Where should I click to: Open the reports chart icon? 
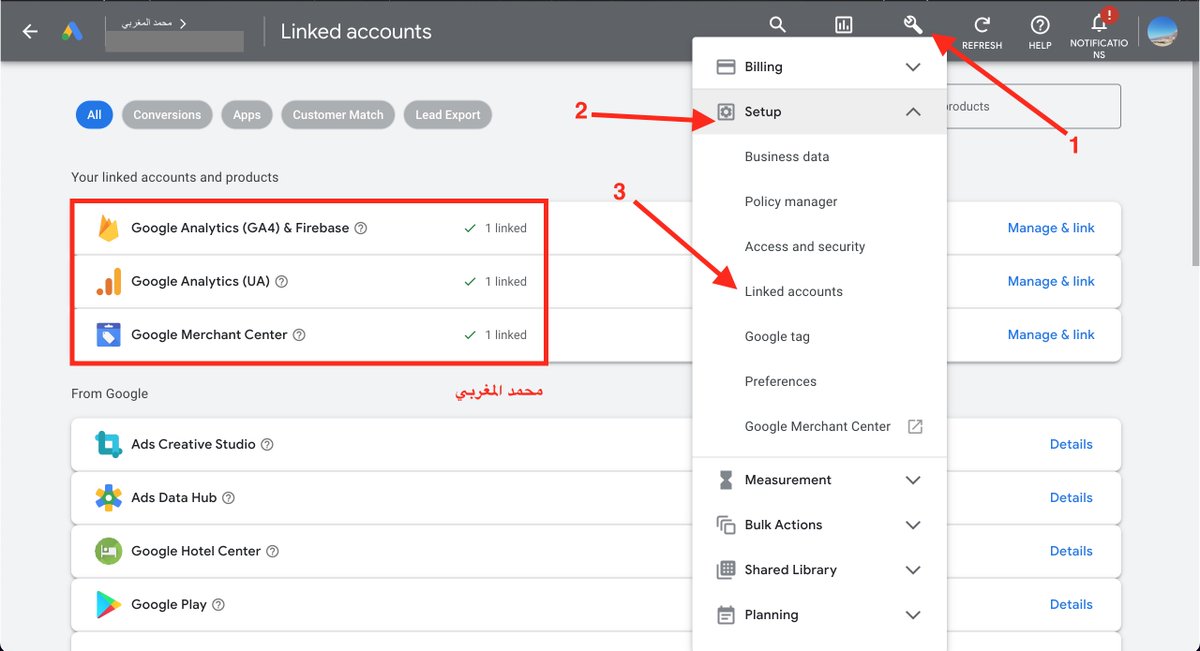pos(844,26)
